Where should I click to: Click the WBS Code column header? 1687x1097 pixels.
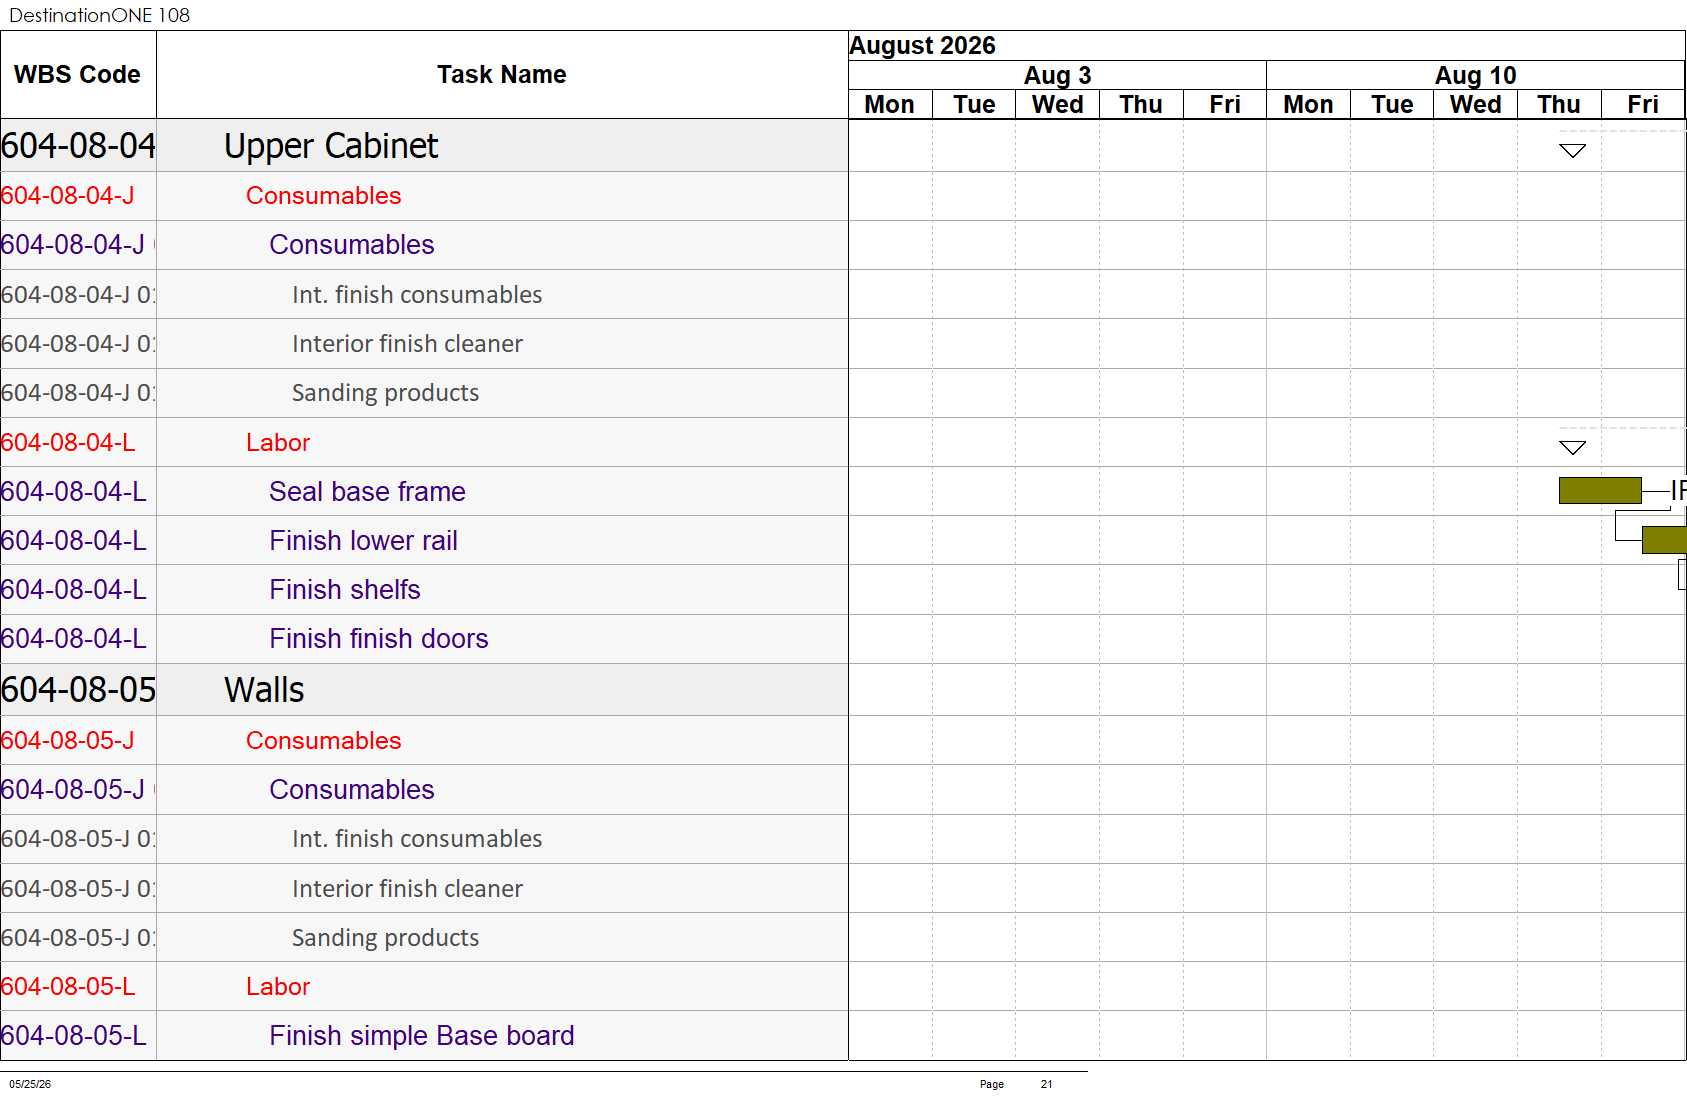click(x=78, y=75)
